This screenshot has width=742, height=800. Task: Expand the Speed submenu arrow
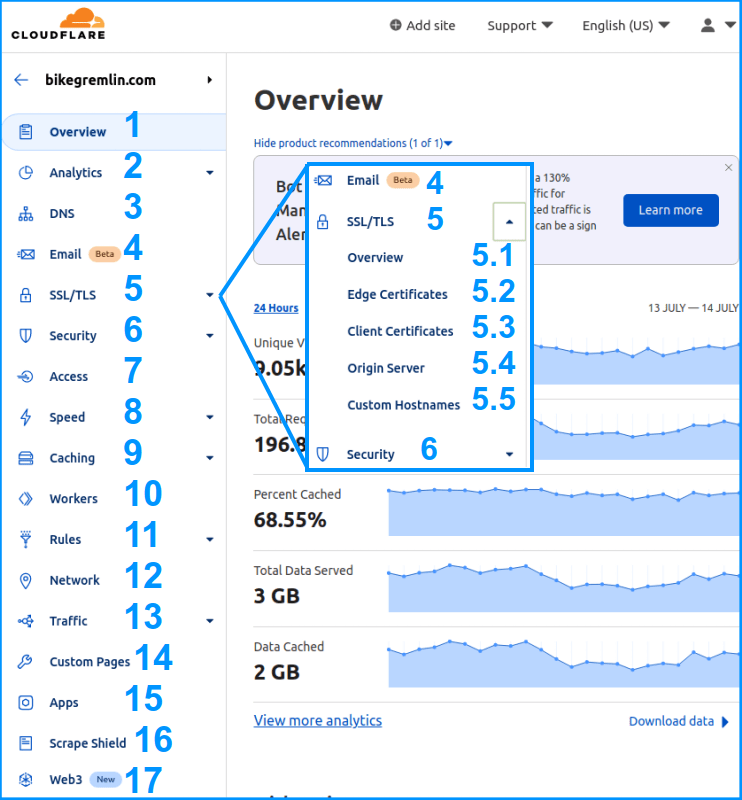[210, 417]
